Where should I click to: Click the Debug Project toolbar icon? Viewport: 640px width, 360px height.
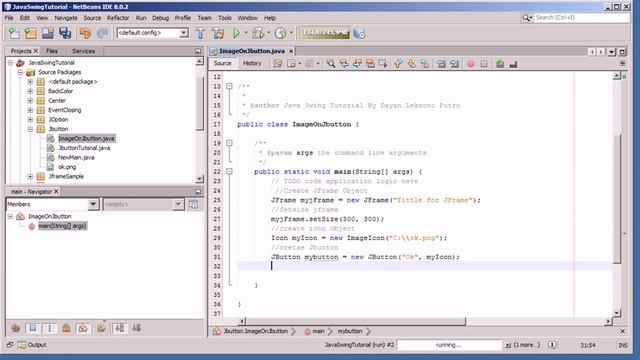258,33
